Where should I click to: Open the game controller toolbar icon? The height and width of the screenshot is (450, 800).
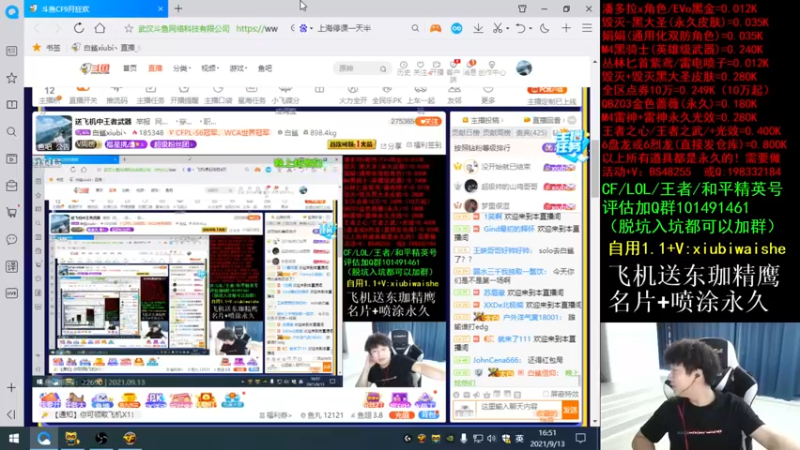pos(435,29)
